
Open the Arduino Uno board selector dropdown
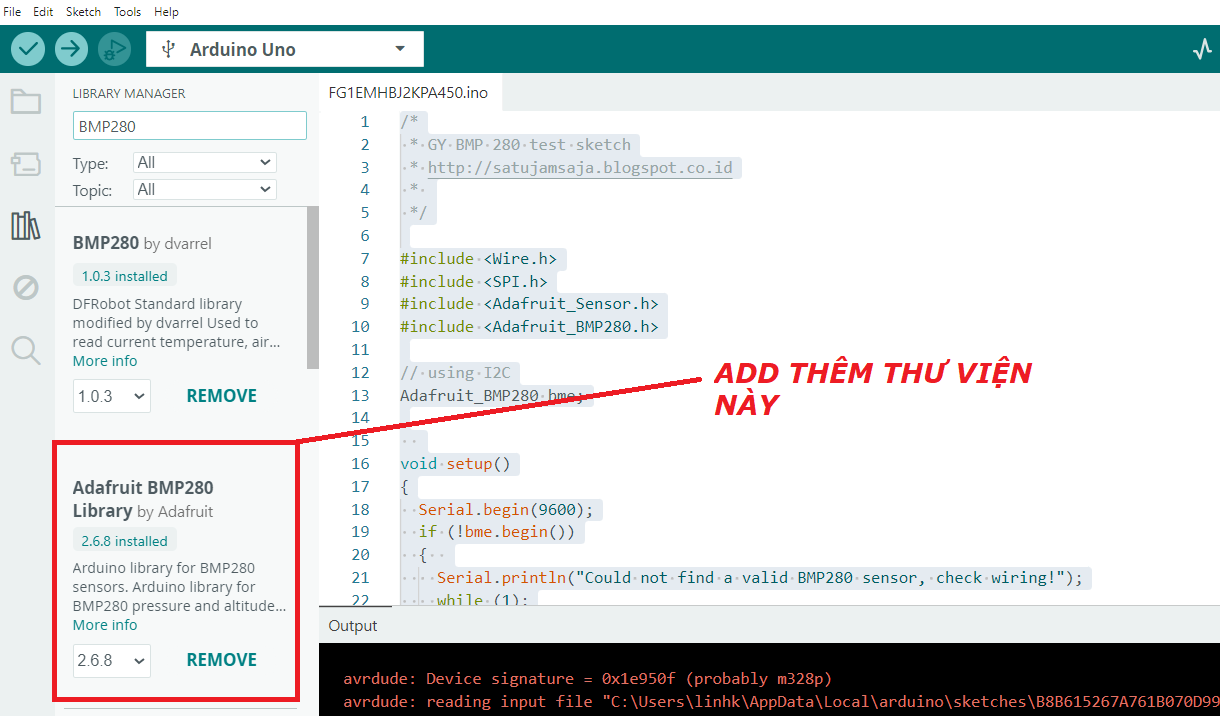pyautogui.click(x=284, y=49)
